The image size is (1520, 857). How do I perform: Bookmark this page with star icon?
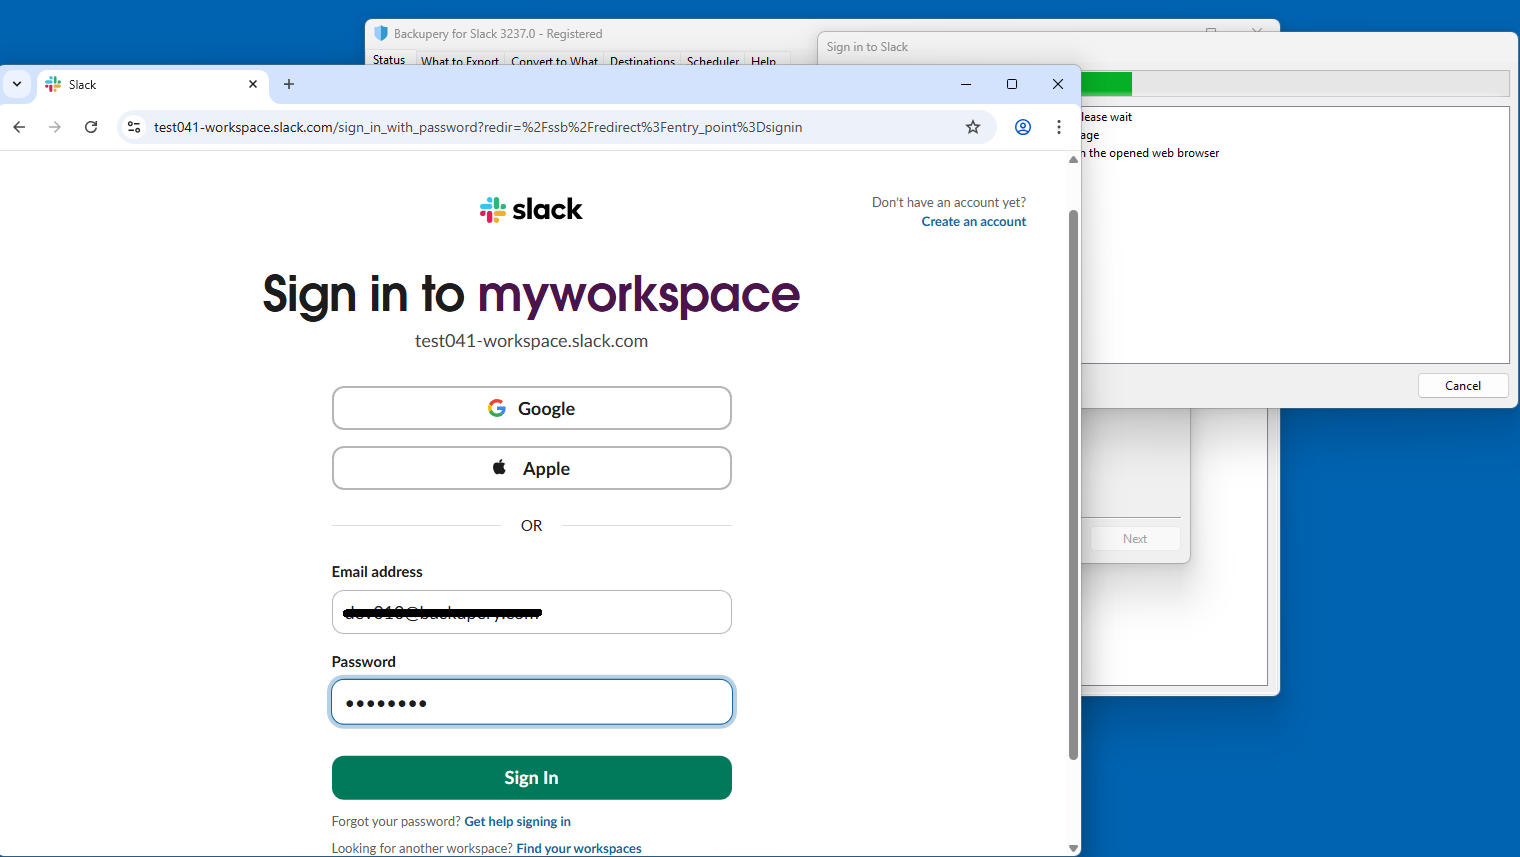pos(973,127)
